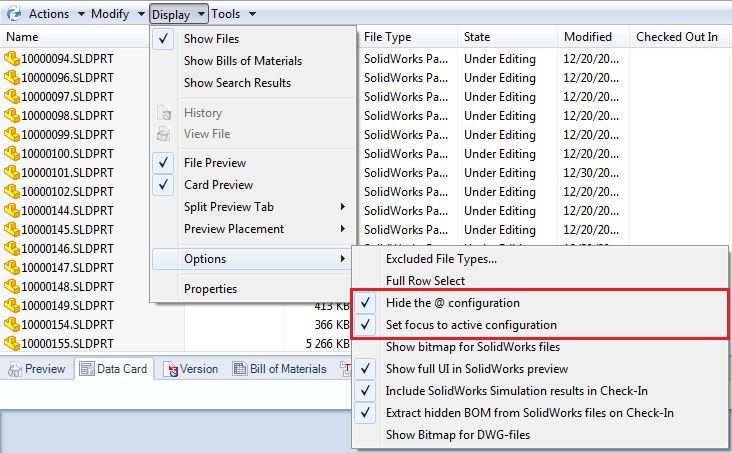Screen dimensions: 732x453
Task: Click the Bill of Materials tab icon
Action: pos(240,369)
